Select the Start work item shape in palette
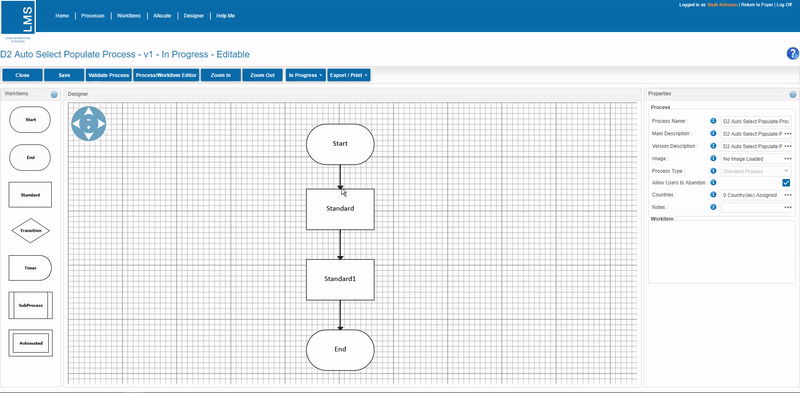 point(30,119)
